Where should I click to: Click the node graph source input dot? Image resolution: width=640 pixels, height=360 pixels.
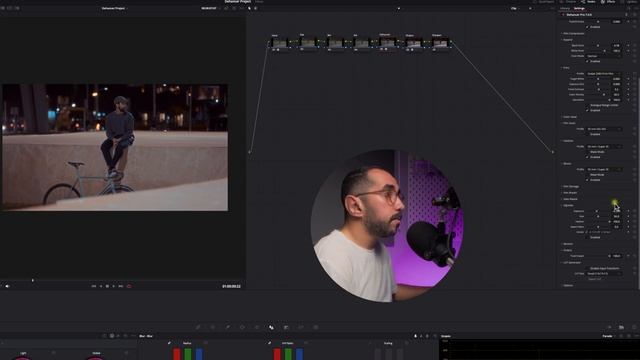(x=249, y=152)
